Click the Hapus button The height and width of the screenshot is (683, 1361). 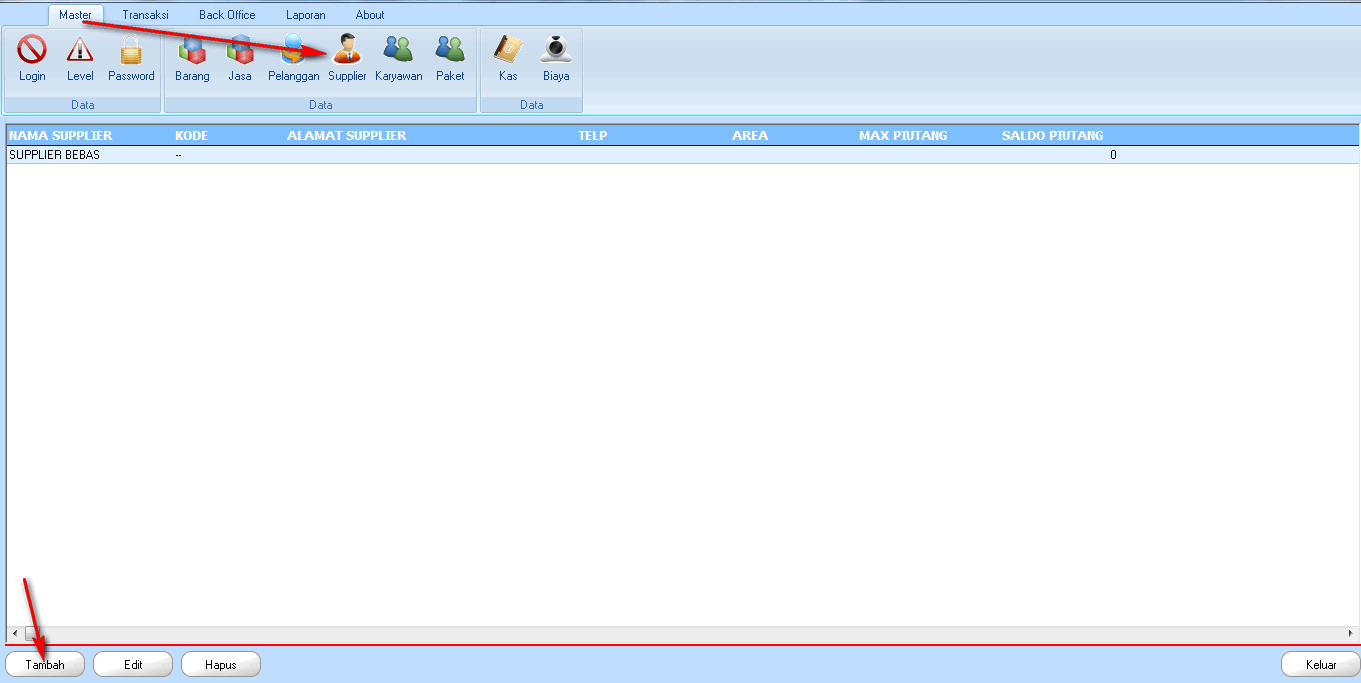[221, 665]
